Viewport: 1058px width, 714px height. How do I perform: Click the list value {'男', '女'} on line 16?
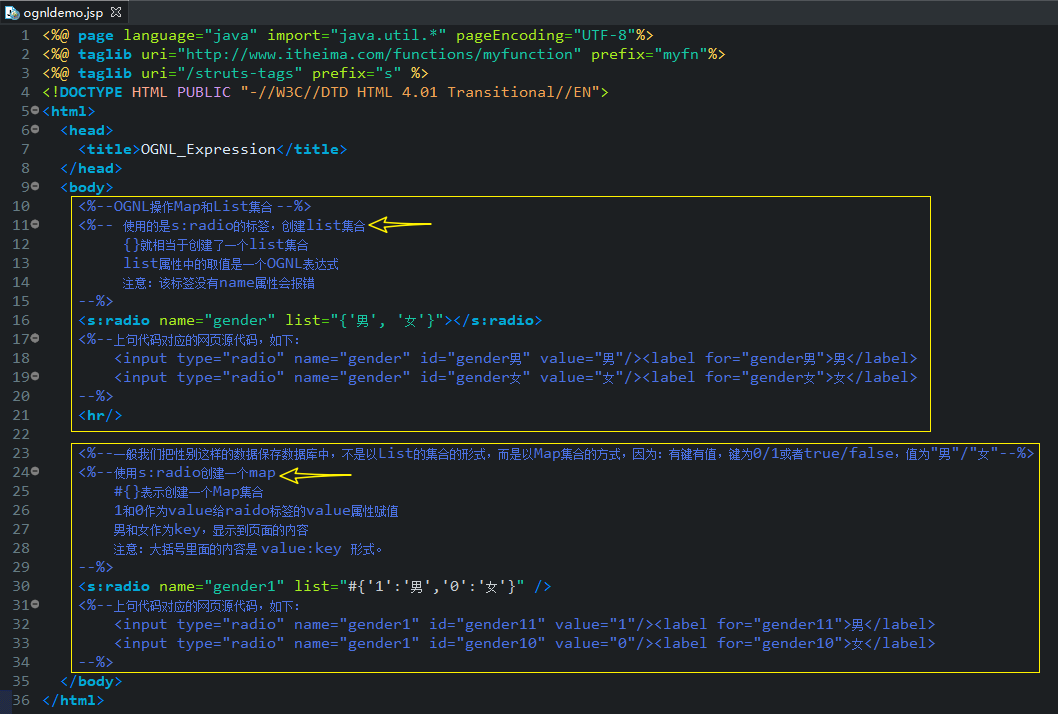point(388,321)
